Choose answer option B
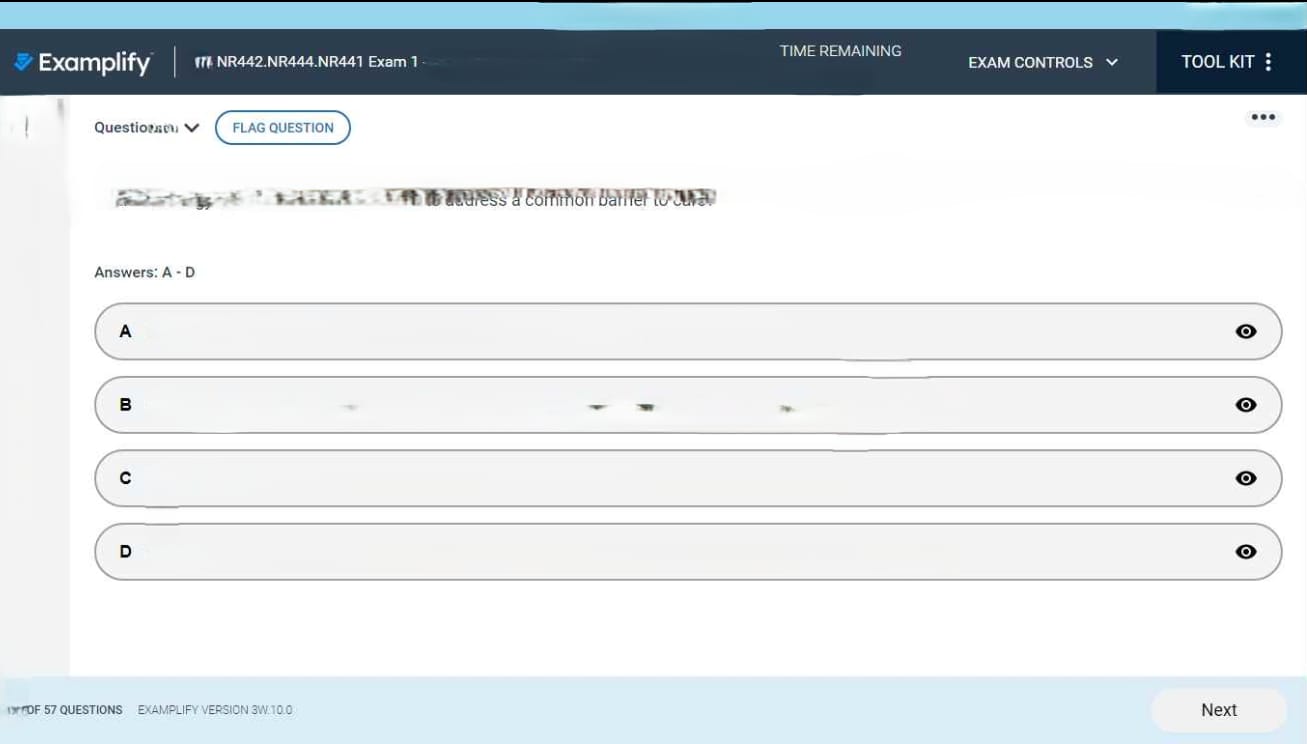1307x744 pixels. point(660,405)
